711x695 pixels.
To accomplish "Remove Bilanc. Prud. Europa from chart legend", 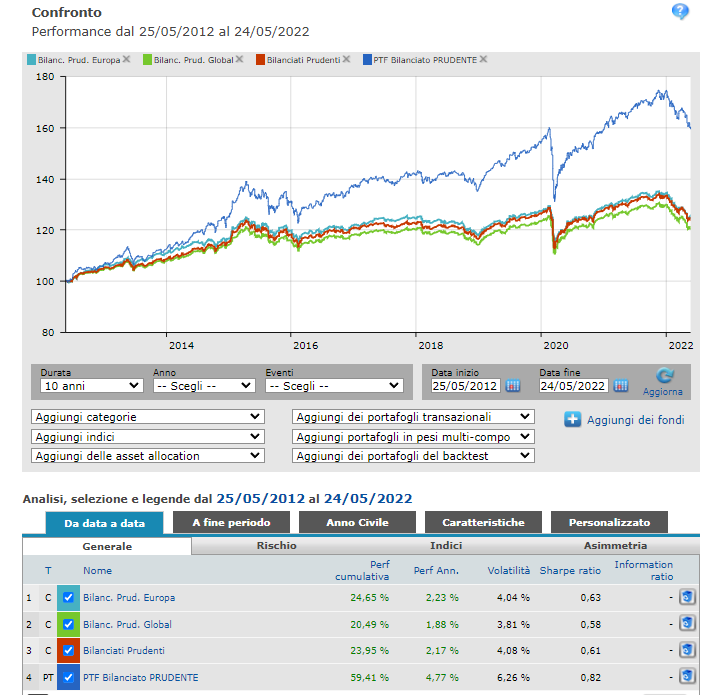I will click(127, 59).
